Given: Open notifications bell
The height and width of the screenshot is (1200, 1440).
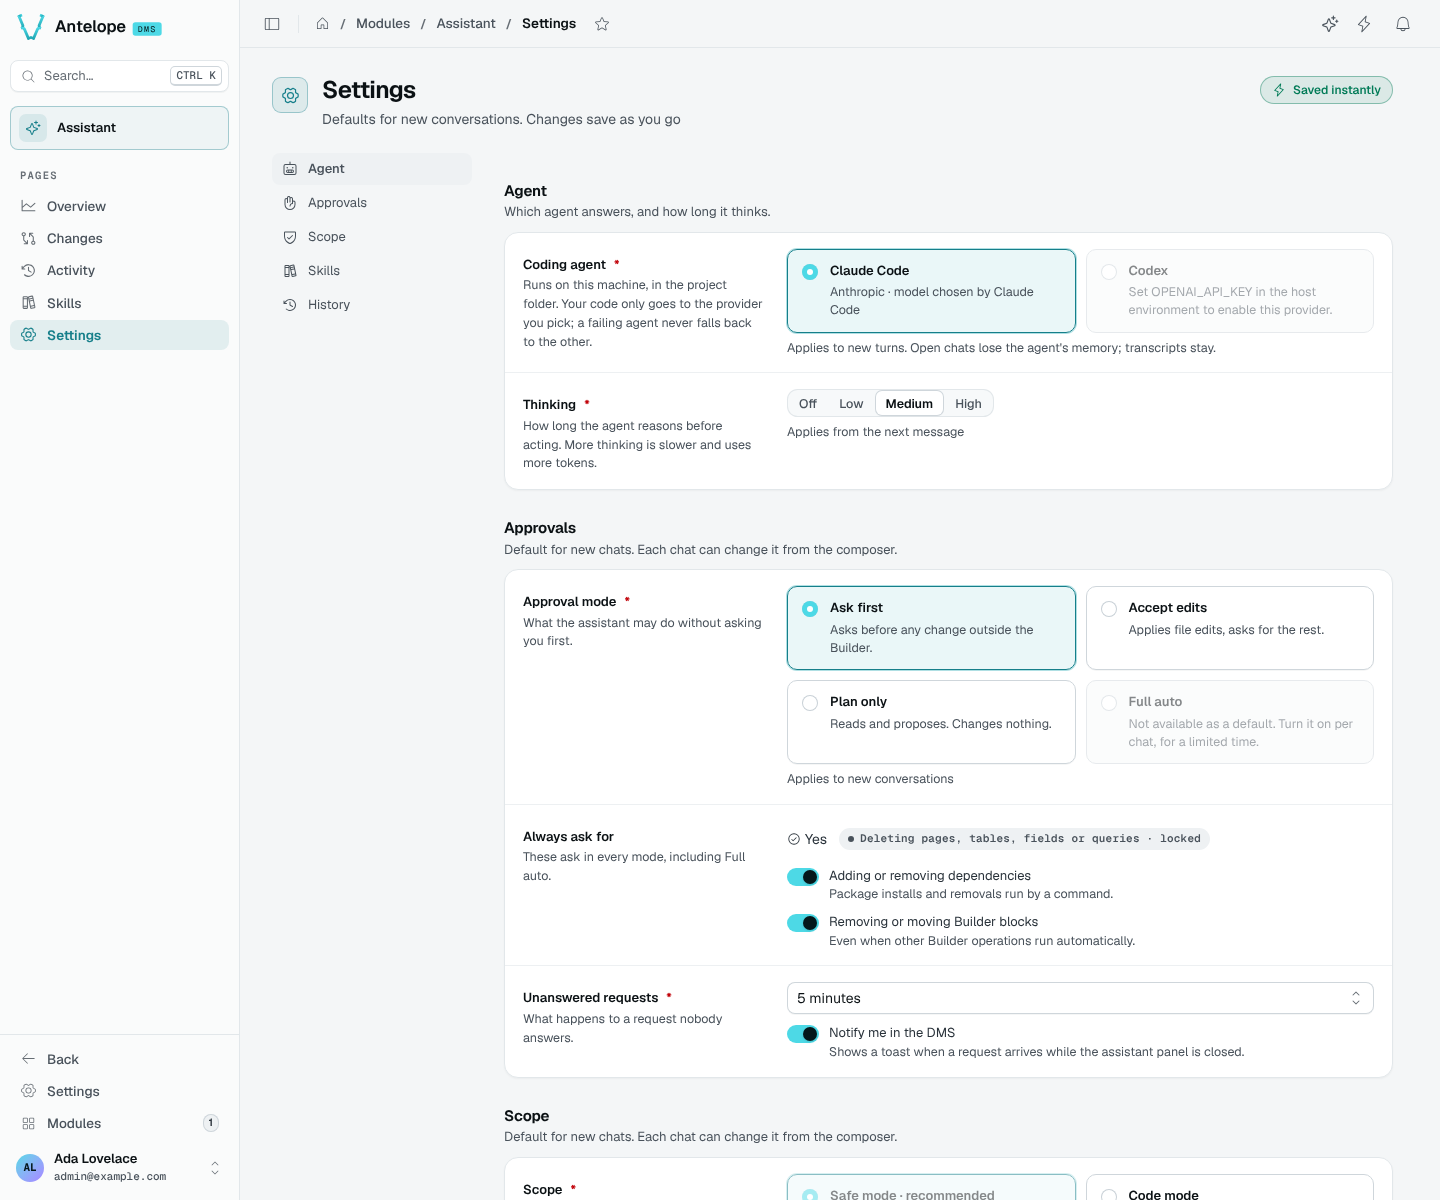Looking at the screenshot, I should point(1403,24).
